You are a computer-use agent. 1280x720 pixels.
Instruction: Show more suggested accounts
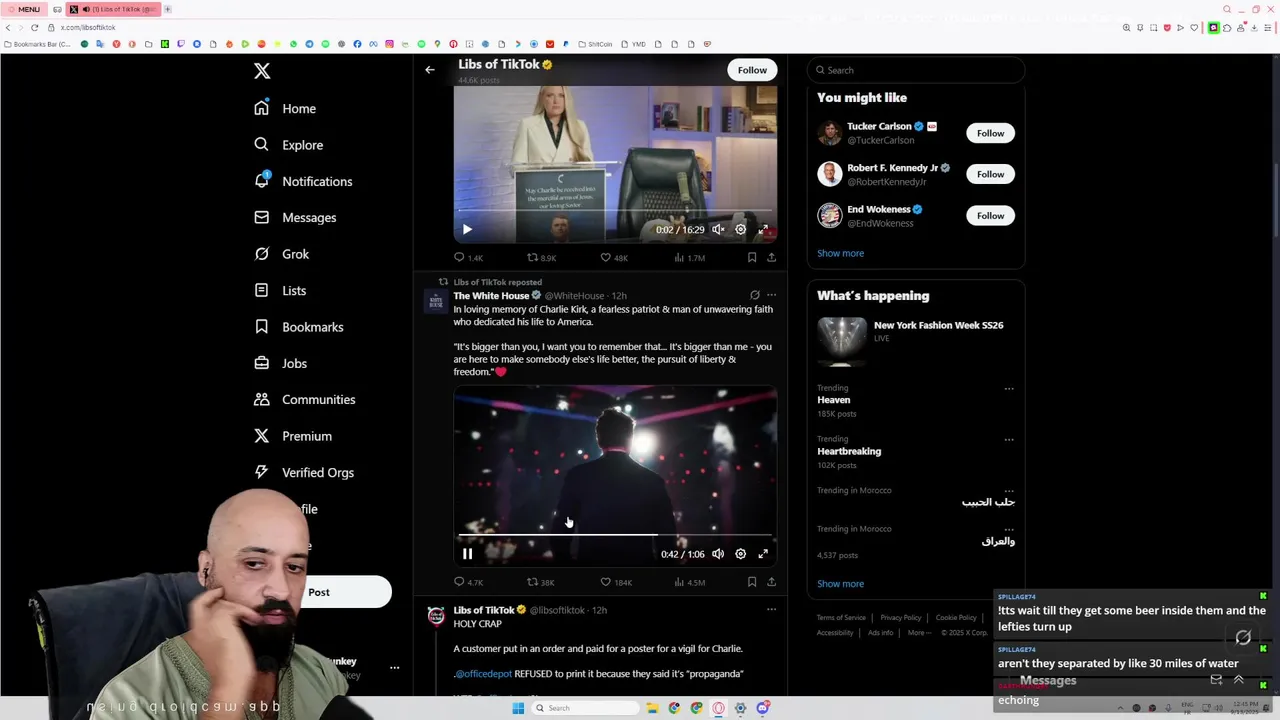(840, 253)
